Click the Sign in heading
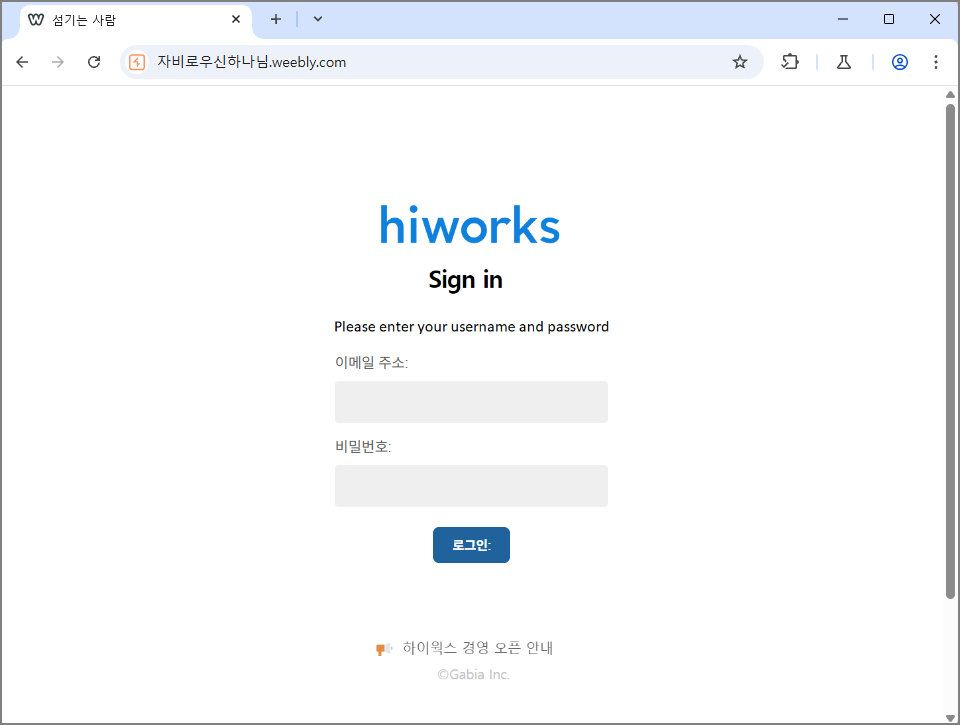The height and width of the screenshot is (725, 960). coord(465,280)
